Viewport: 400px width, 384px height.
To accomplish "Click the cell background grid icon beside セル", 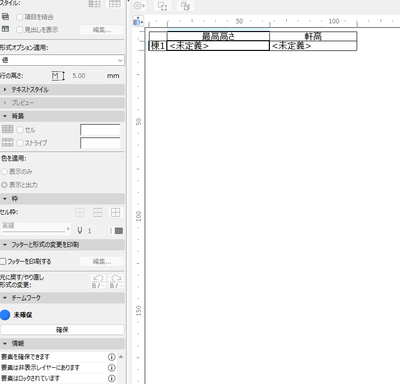I will tap(8, 129).
